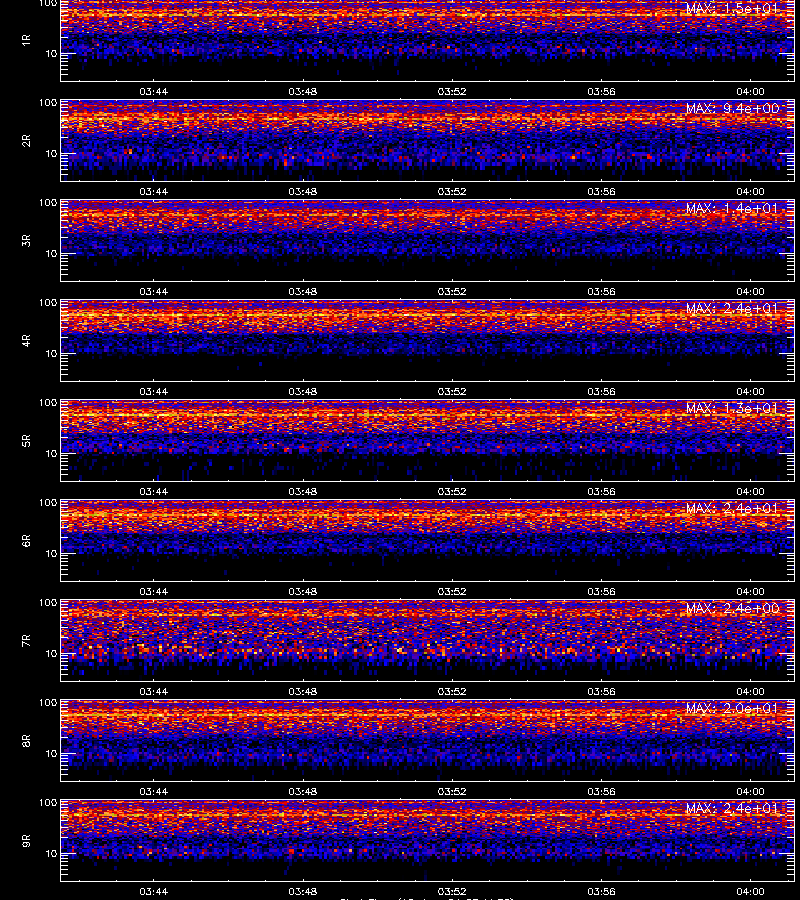Viewport: 800px width, 900px height.
Task: Click the 2R panel axis label
Action: 26,141
